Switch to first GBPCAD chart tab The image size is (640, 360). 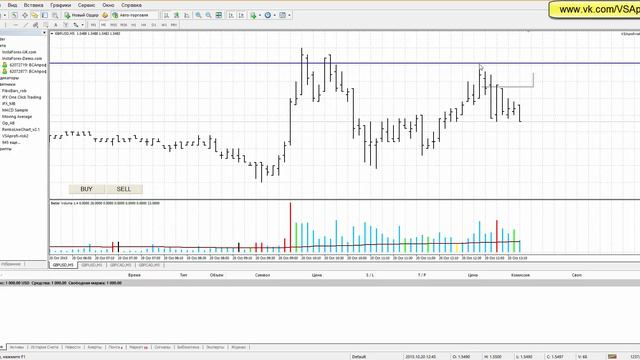120,265
